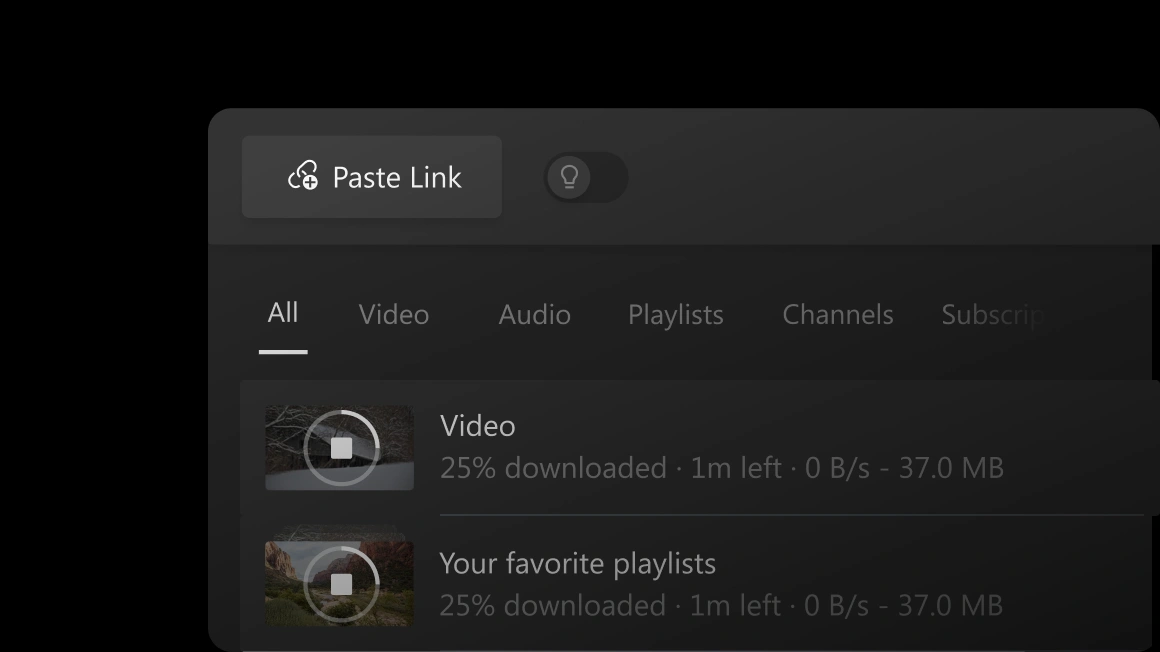Click the cloud plus icon on Paste Link
This screenshot has height=652, width=1160.
tap(303, 176)
